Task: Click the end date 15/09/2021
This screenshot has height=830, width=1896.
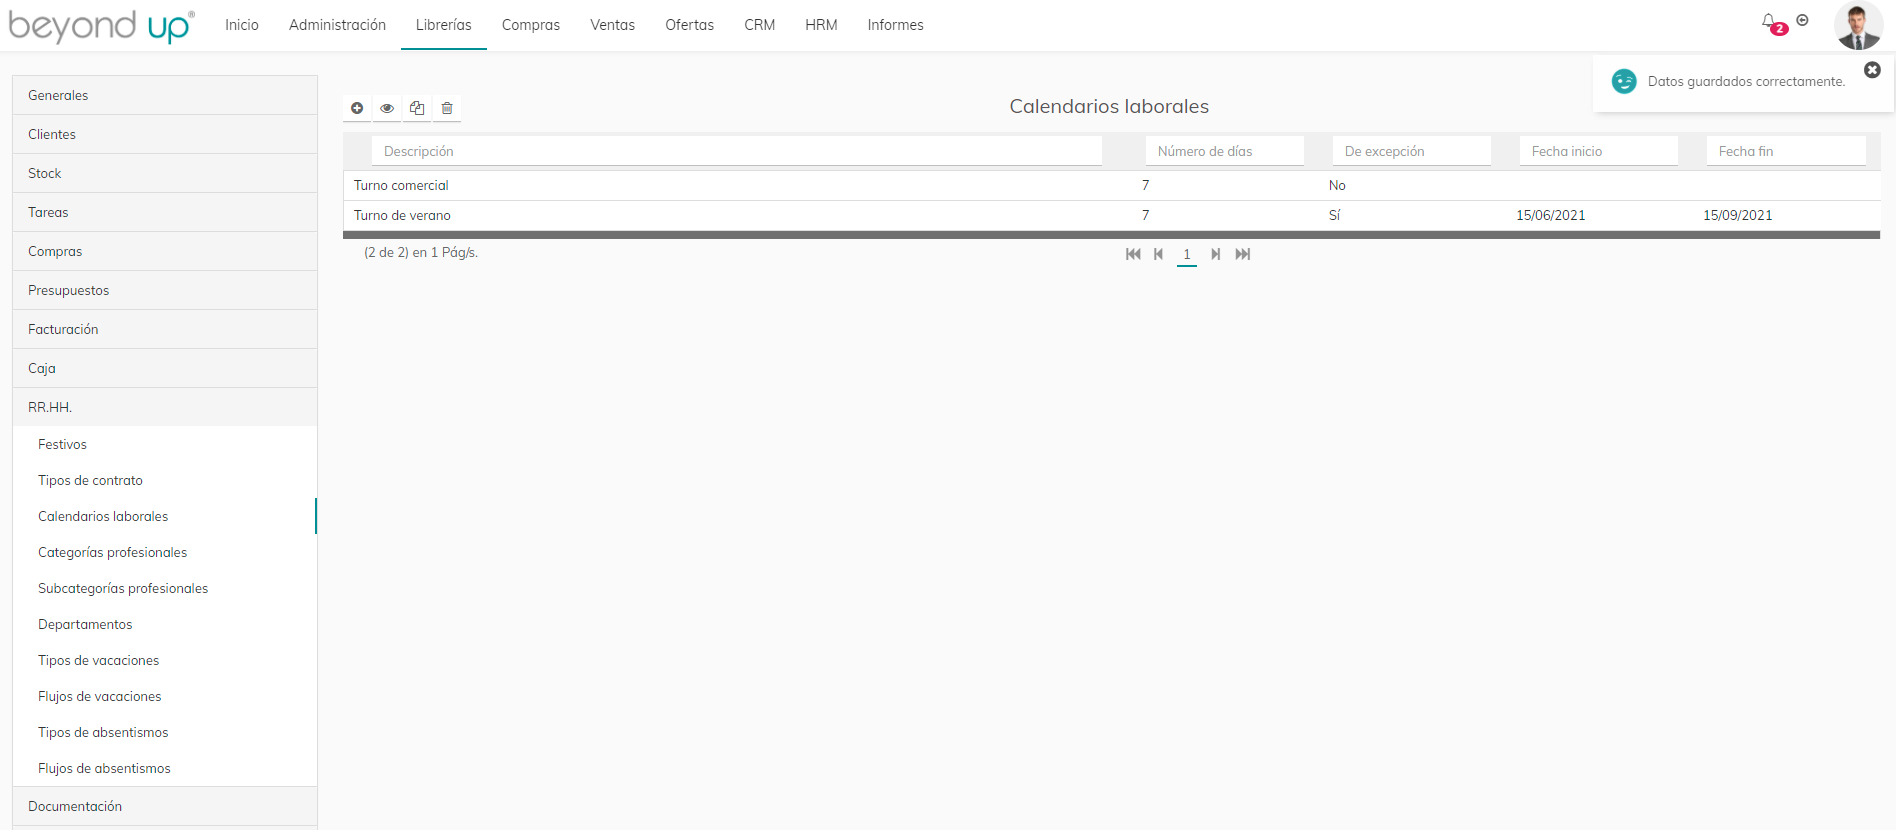Action: click(1738, 215)
